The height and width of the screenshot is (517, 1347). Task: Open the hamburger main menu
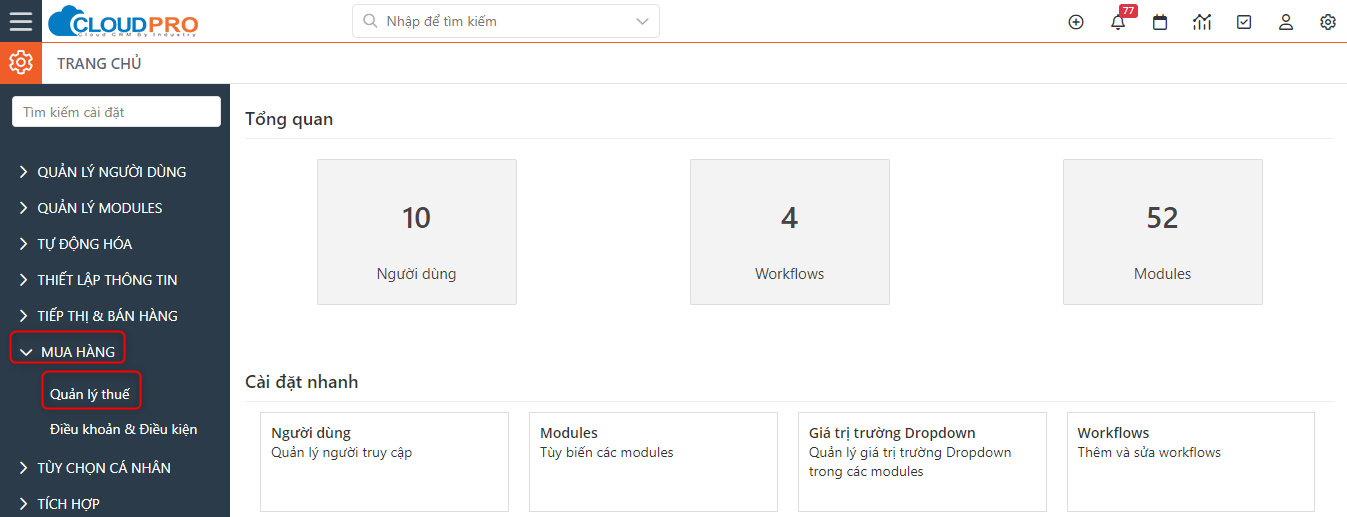point(20,21)
